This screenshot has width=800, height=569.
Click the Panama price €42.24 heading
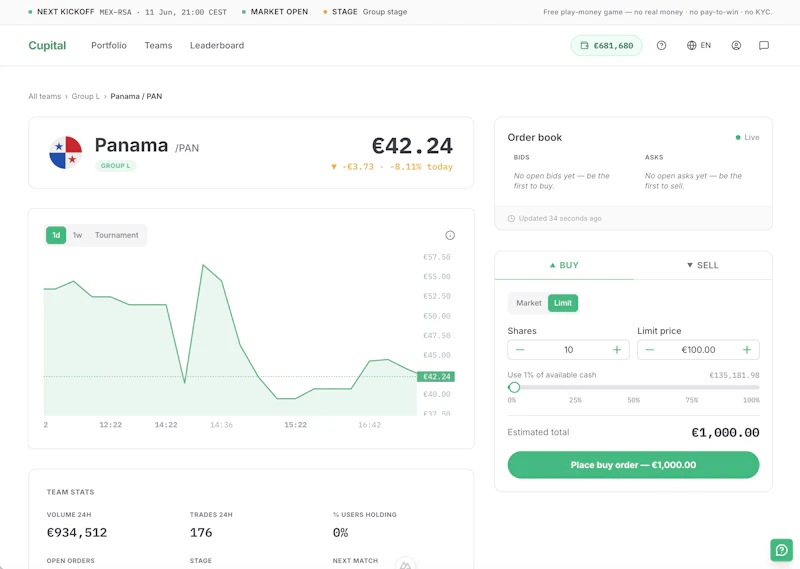(412, 146)
